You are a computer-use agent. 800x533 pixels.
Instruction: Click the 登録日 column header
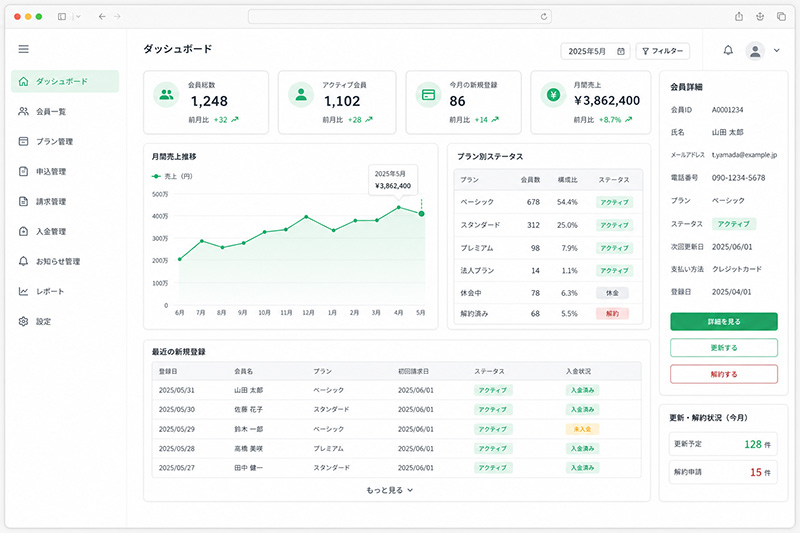click(168, 371)
